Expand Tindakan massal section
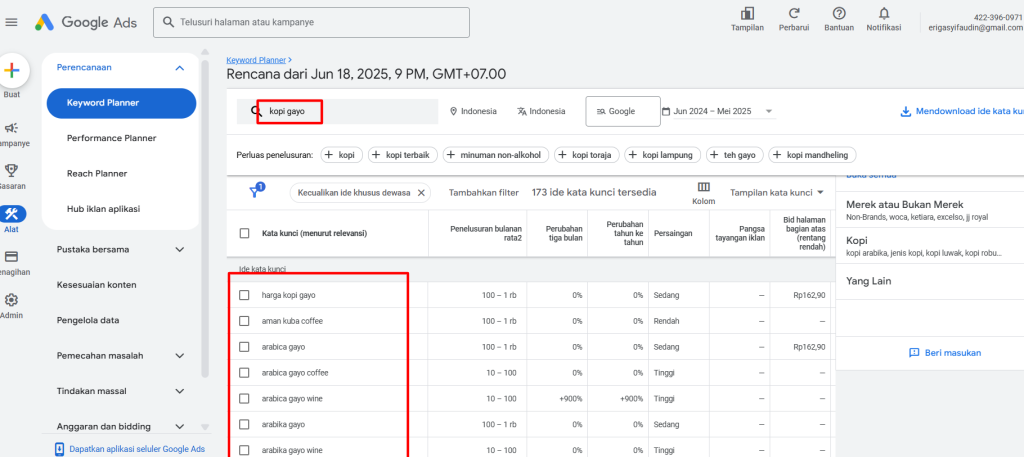 180,391
